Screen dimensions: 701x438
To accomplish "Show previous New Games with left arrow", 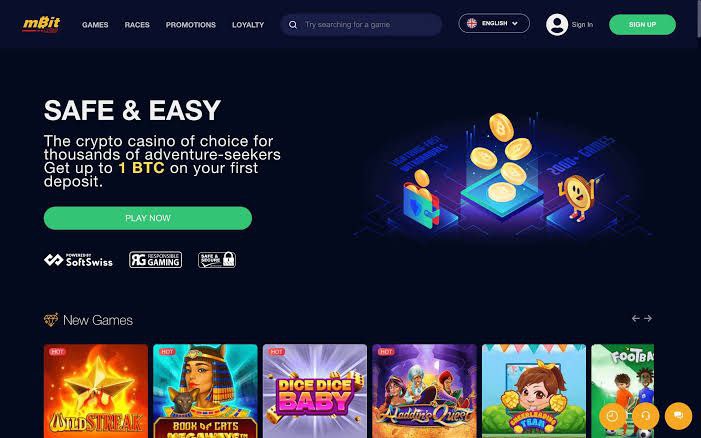I will tap(636, 318).
